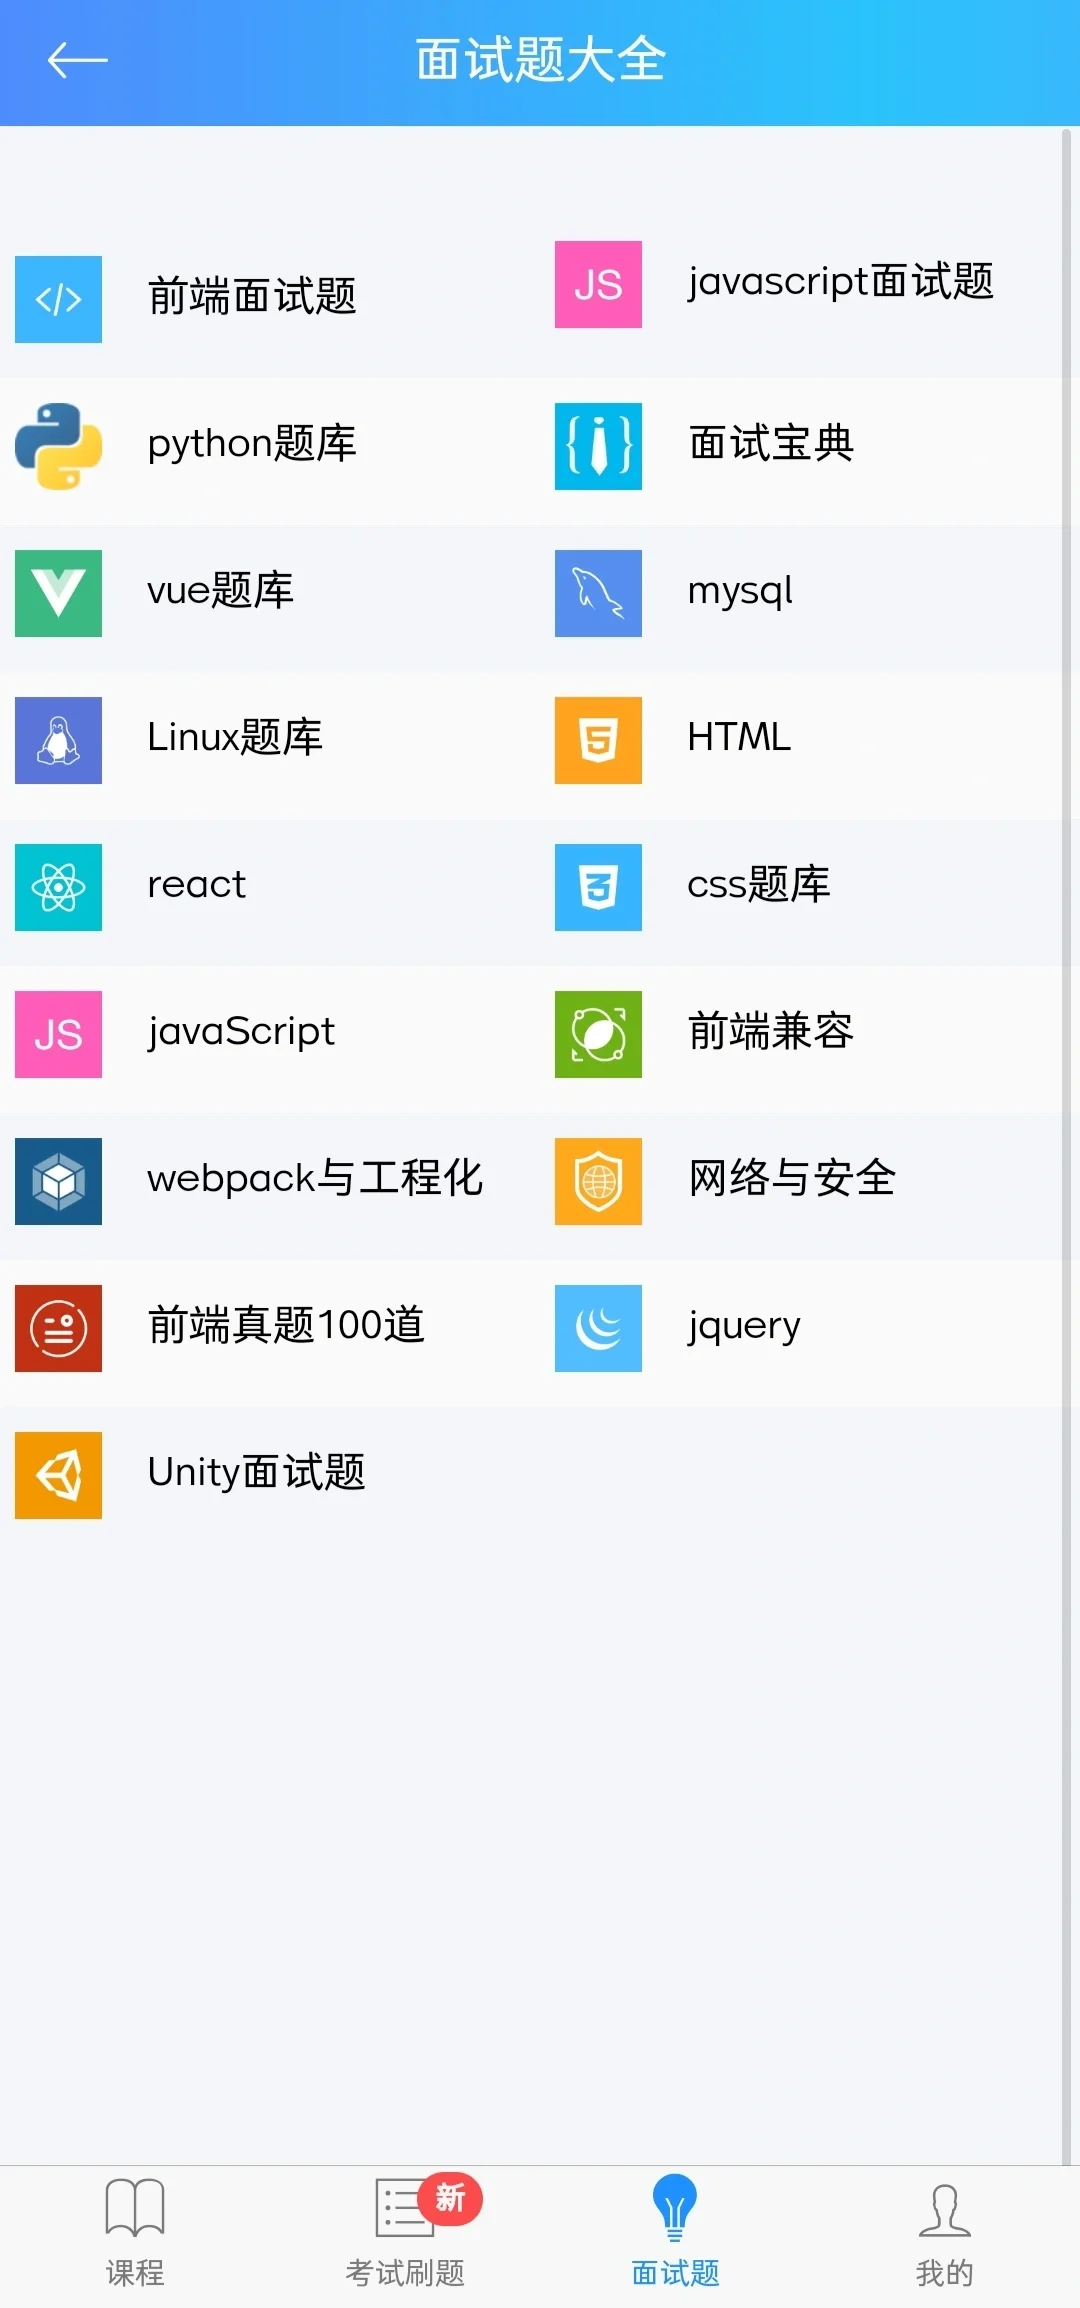1080x2308 pixels.
Task: Select the react label
Action: tap(196, 885)
